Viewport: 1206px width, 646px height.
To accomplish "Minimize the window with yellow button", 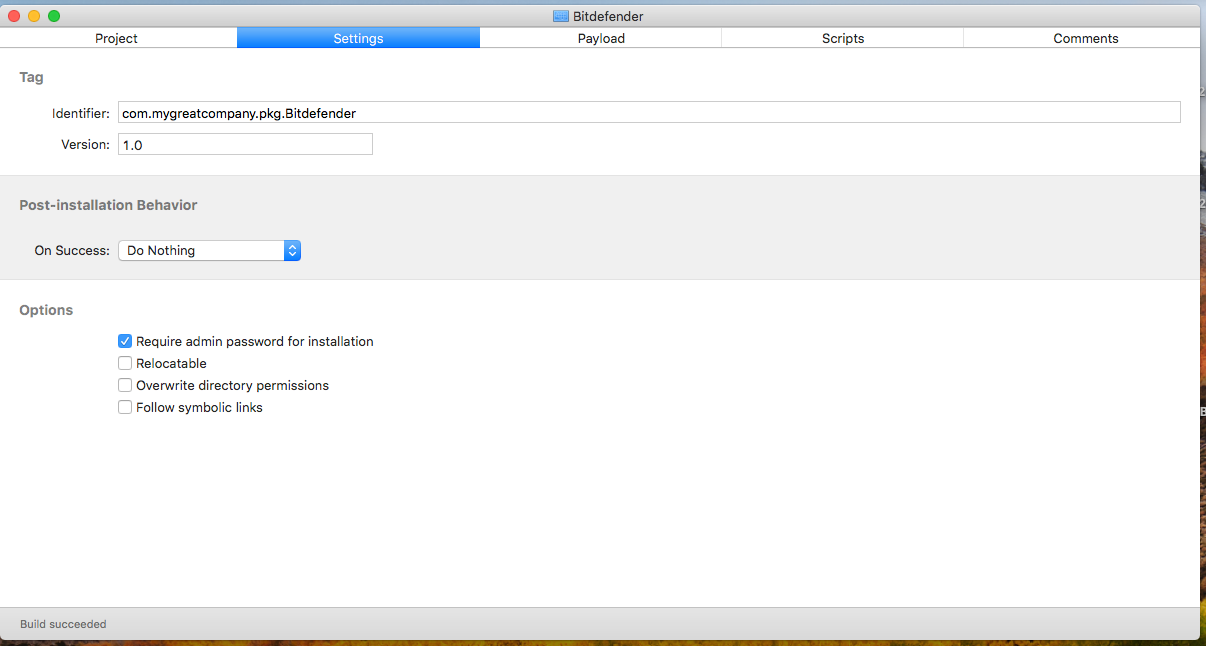I will click(x=34, y=16).
